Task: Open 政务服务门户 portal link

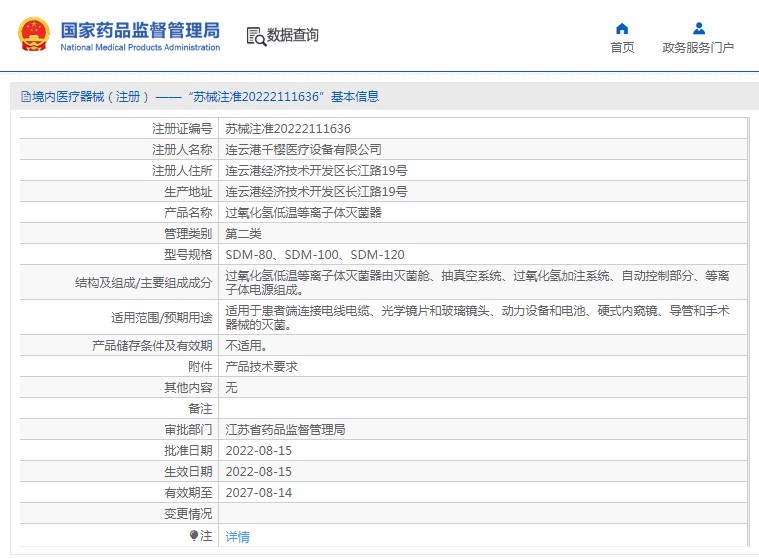Action: 698,47
